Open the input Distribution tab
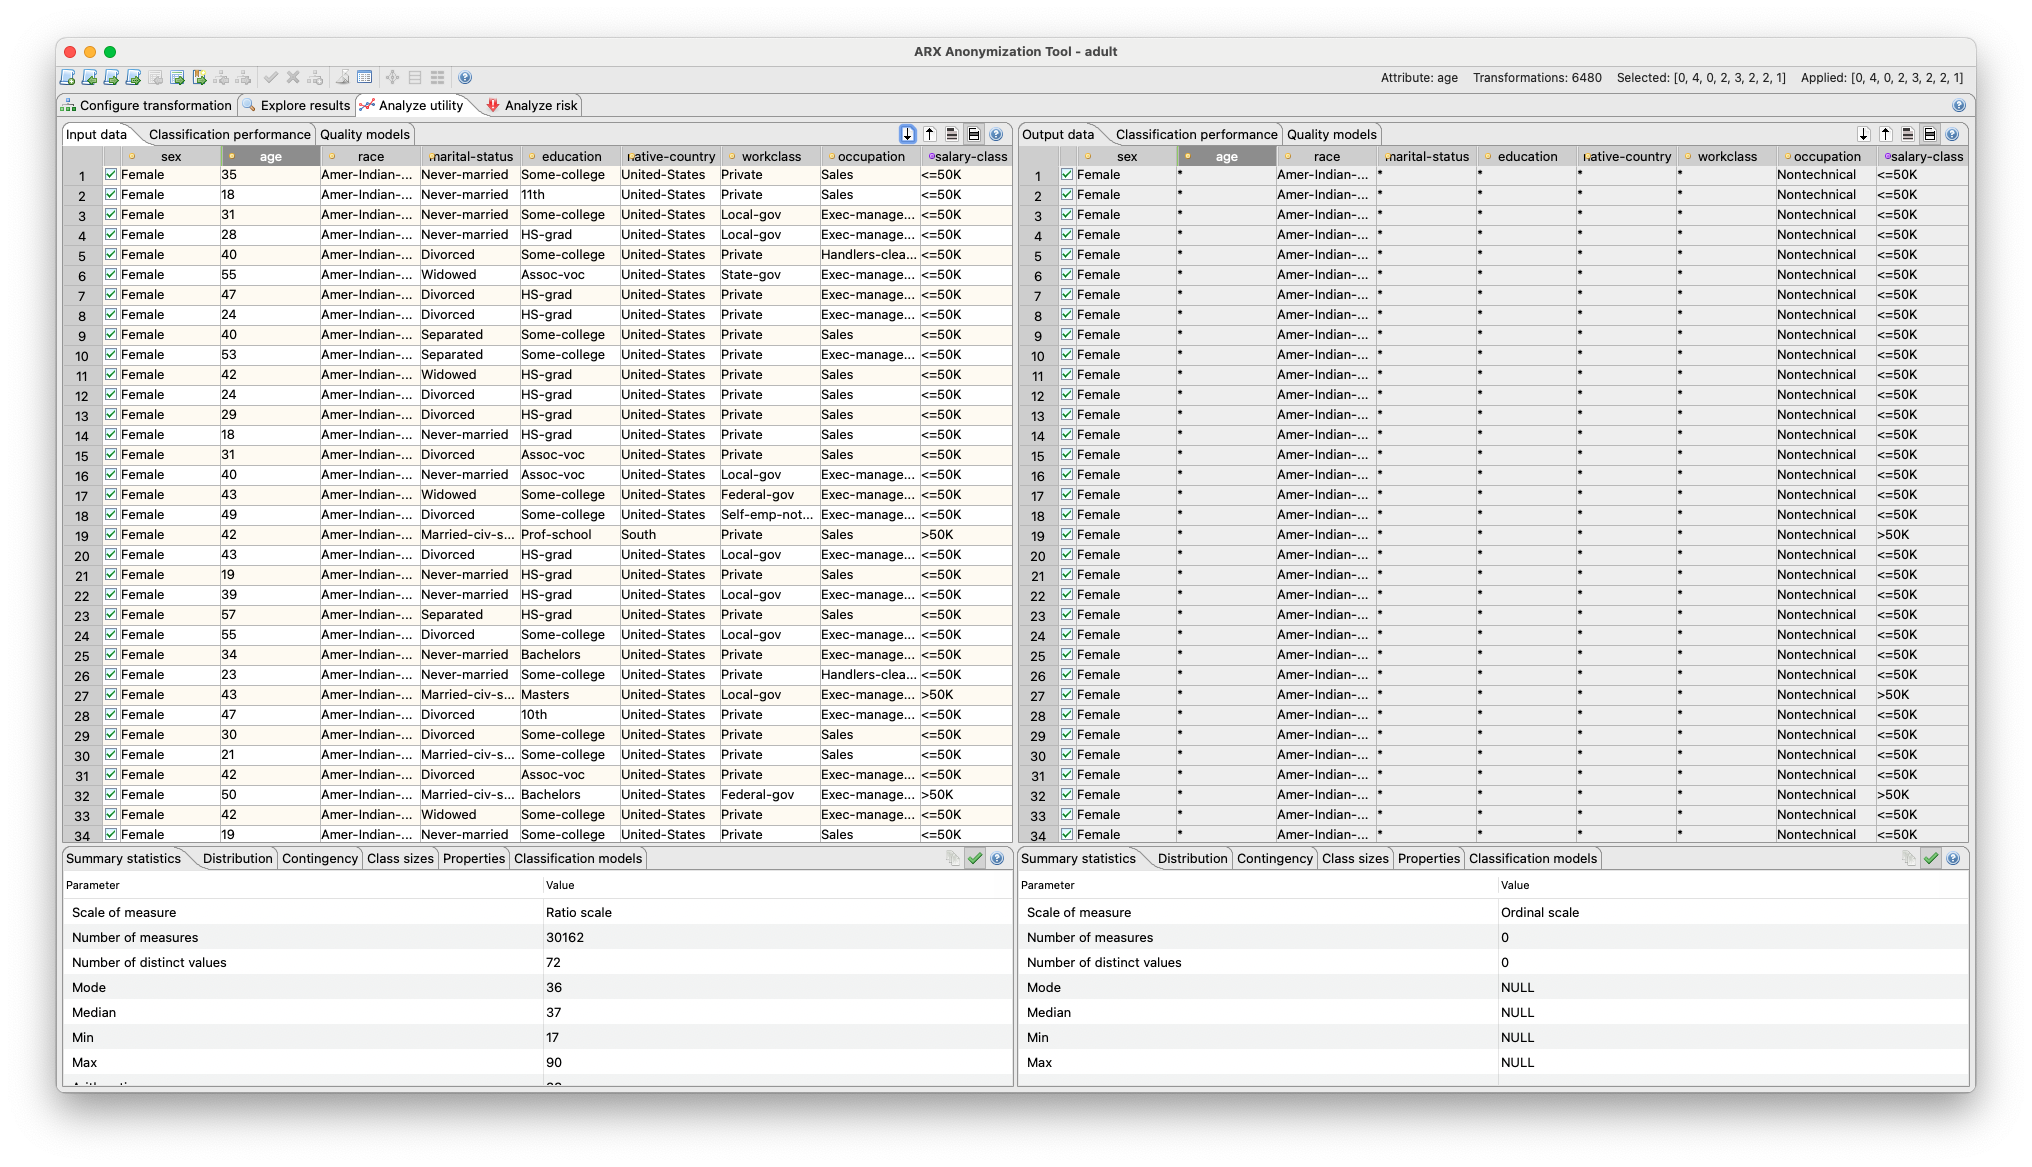Image resolution: width=2032 pixels, height=1167 pixels. [237, 858]
